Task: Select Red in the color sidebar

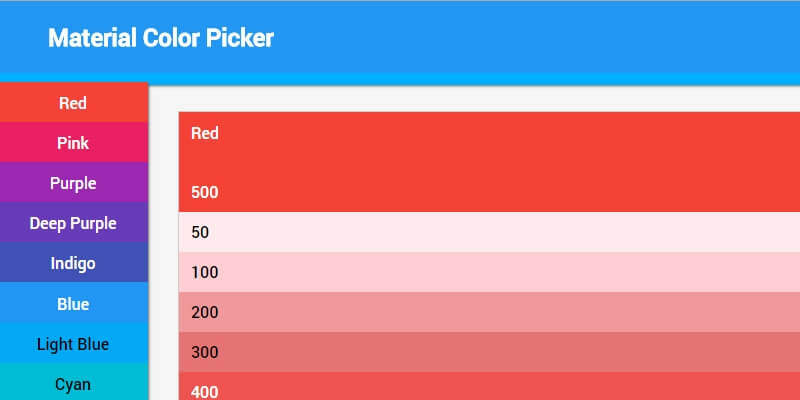Action: (x=73, y=102)
